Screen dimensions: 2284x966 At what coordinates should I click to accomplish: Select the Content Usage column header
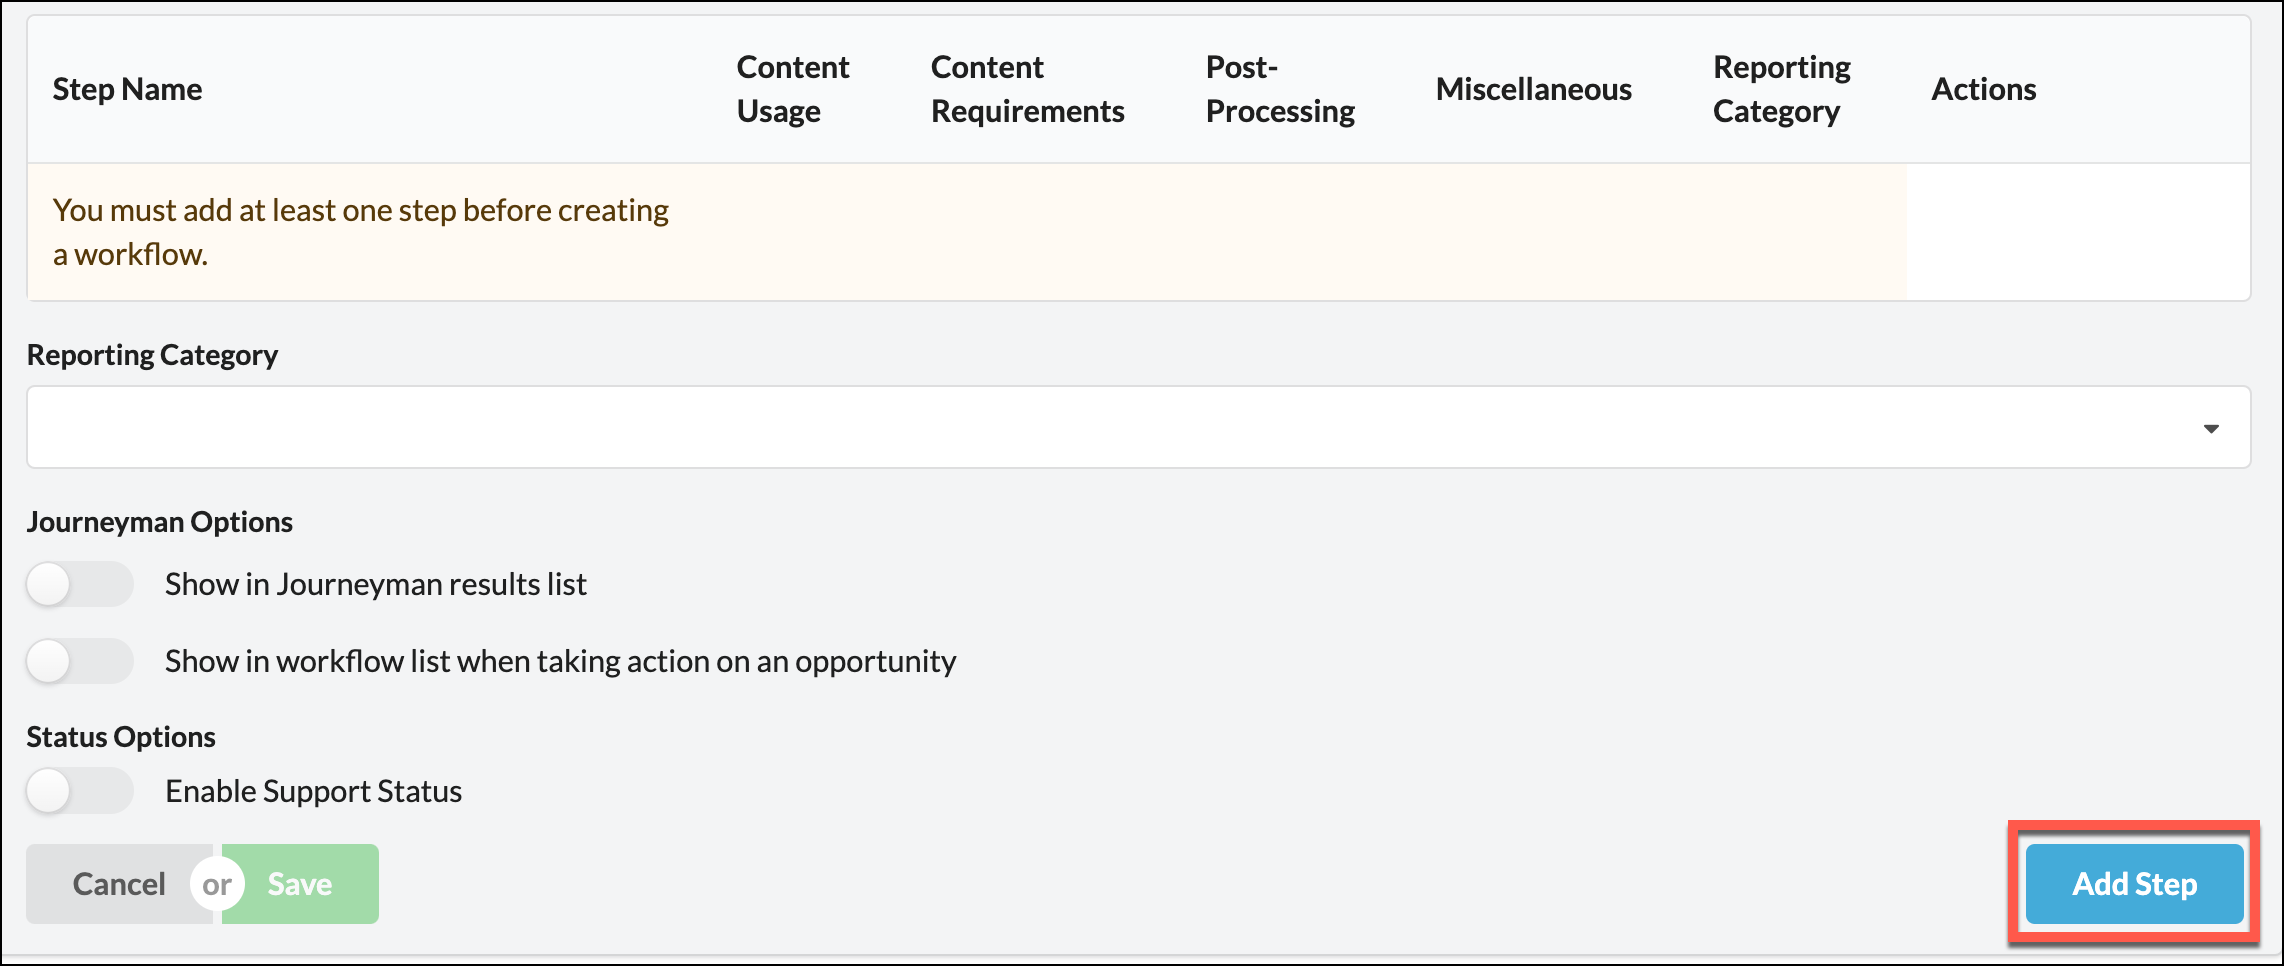[792, 89]
